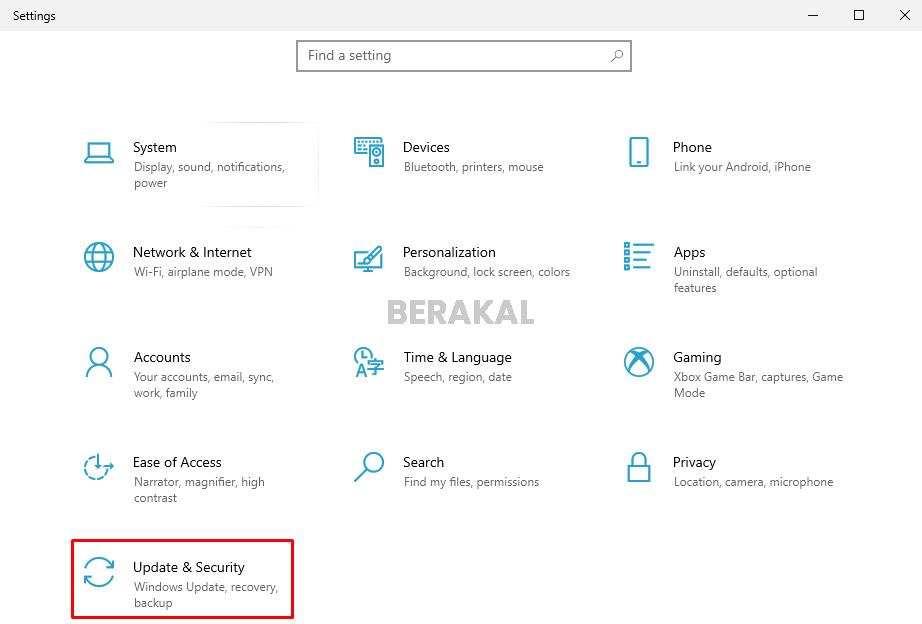
Task: Click the Search magnifier category icon
Action: pyautogui.click(x=369, y=467)
